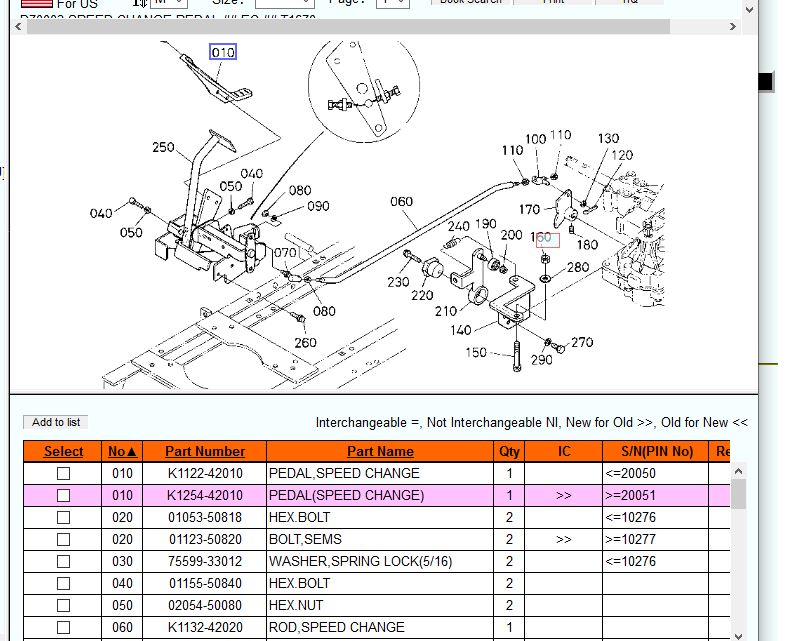Screen dimensions: 804x641
Task: Click diagram pane scroll-right arrow
Action: click(x=733, y=27)
